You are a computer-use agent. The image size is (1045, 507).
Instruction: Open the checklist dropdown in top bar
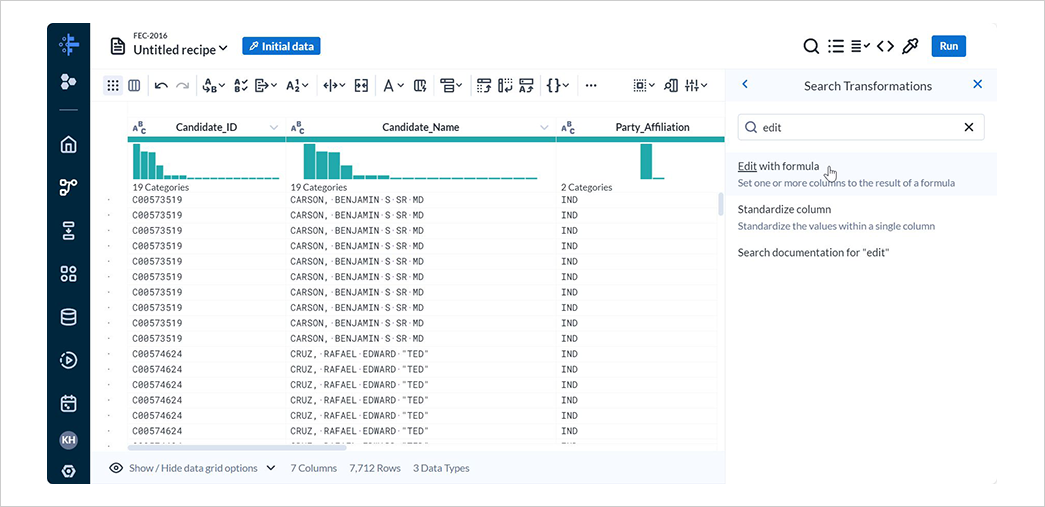[x=860, y=46]
